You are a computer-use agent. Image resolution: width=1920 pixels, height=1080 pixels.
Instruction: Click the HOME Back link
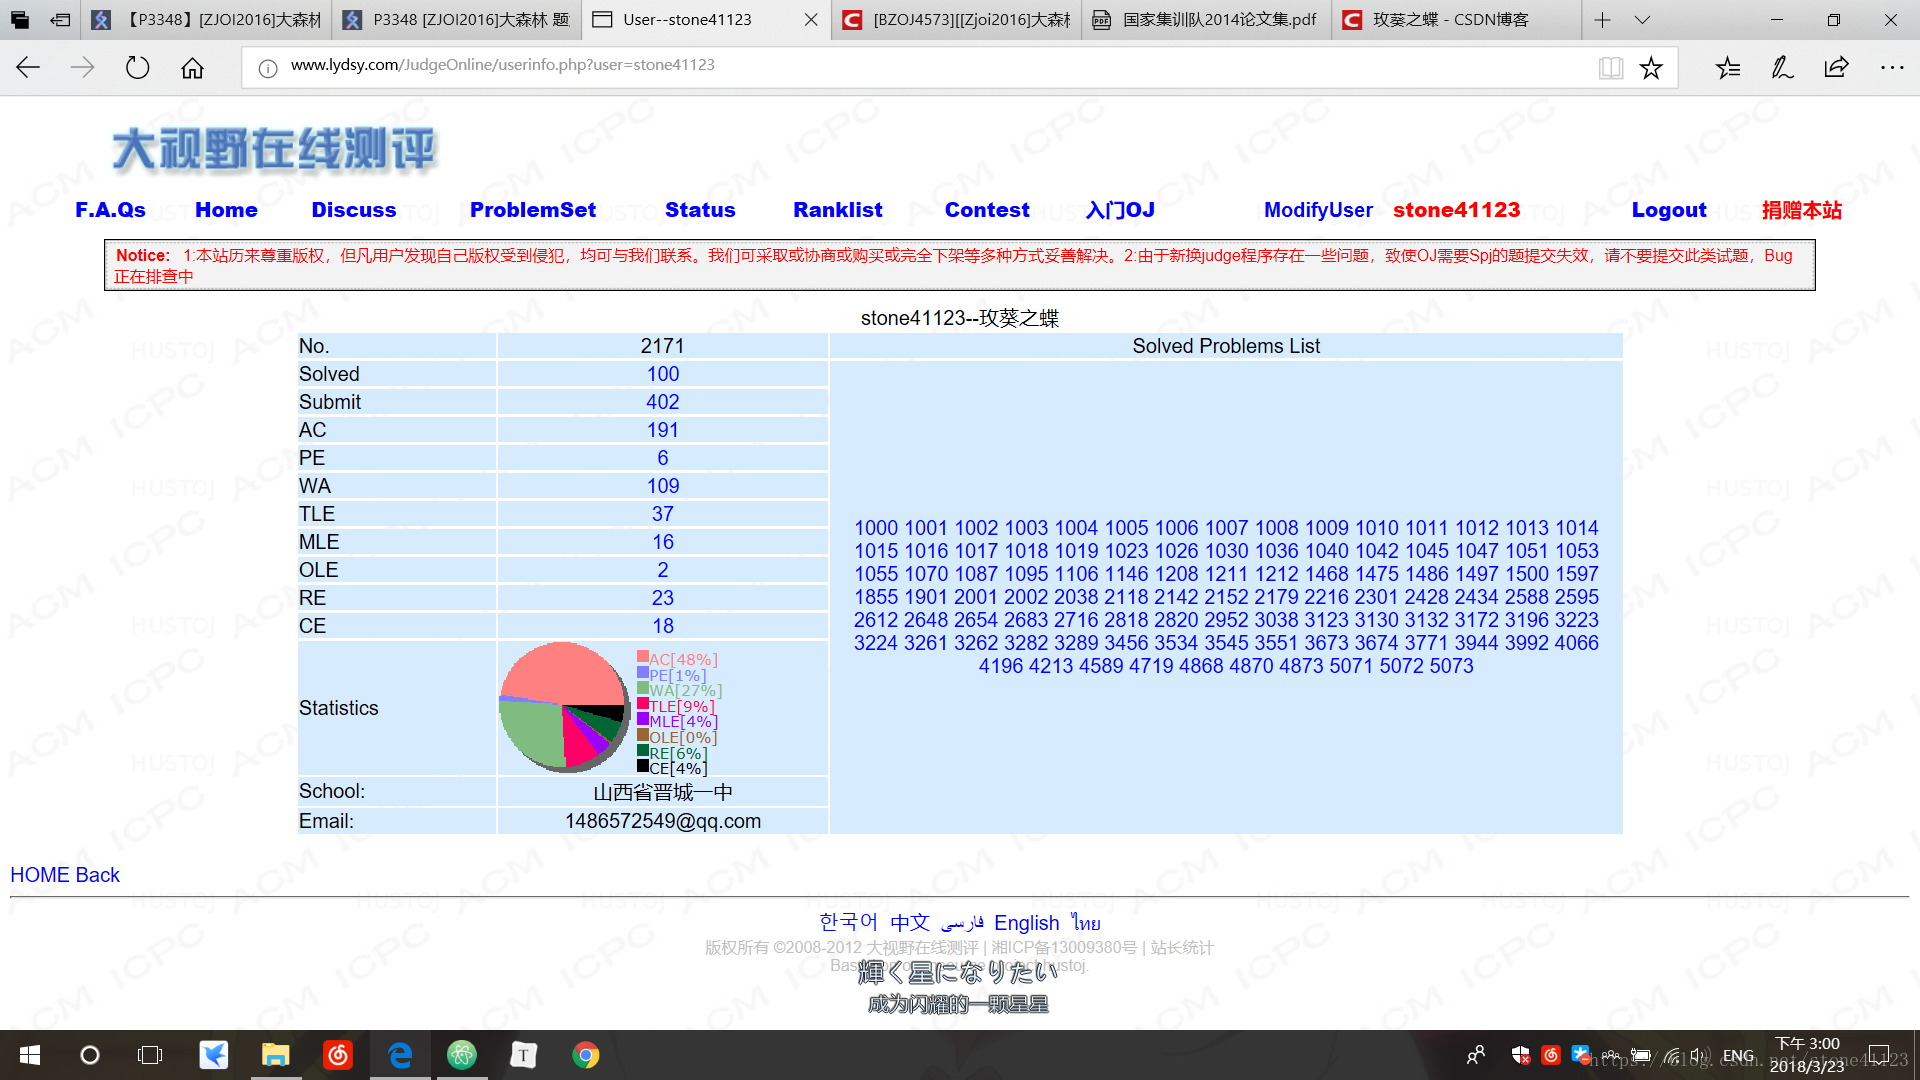point(66,874)
